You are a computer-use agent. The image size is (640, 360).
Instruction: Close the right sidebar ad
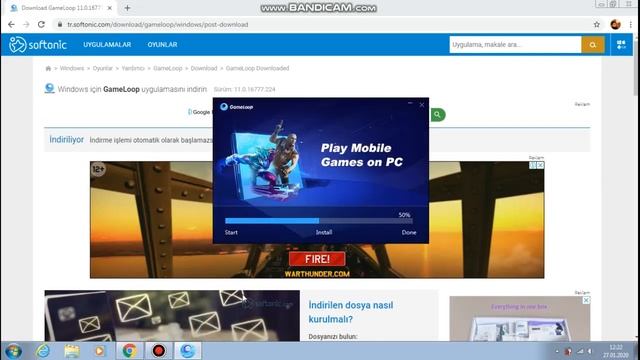(x=586, y=300)
